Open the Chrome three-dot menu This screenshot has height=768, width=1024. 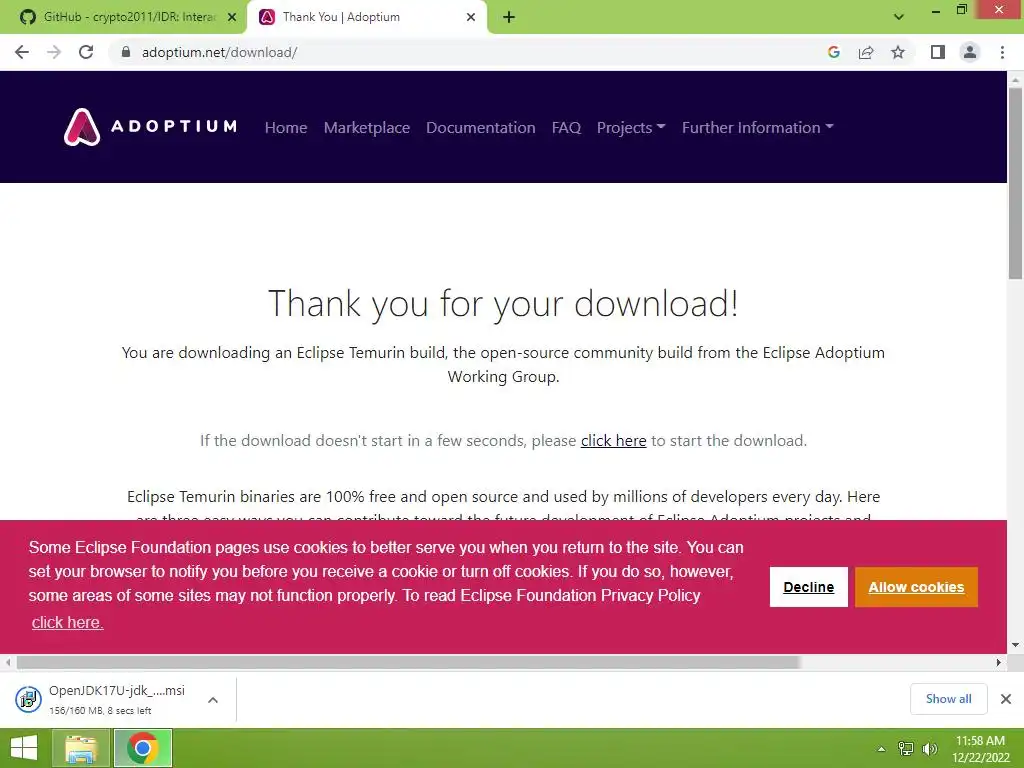[x=1002, y=52]
